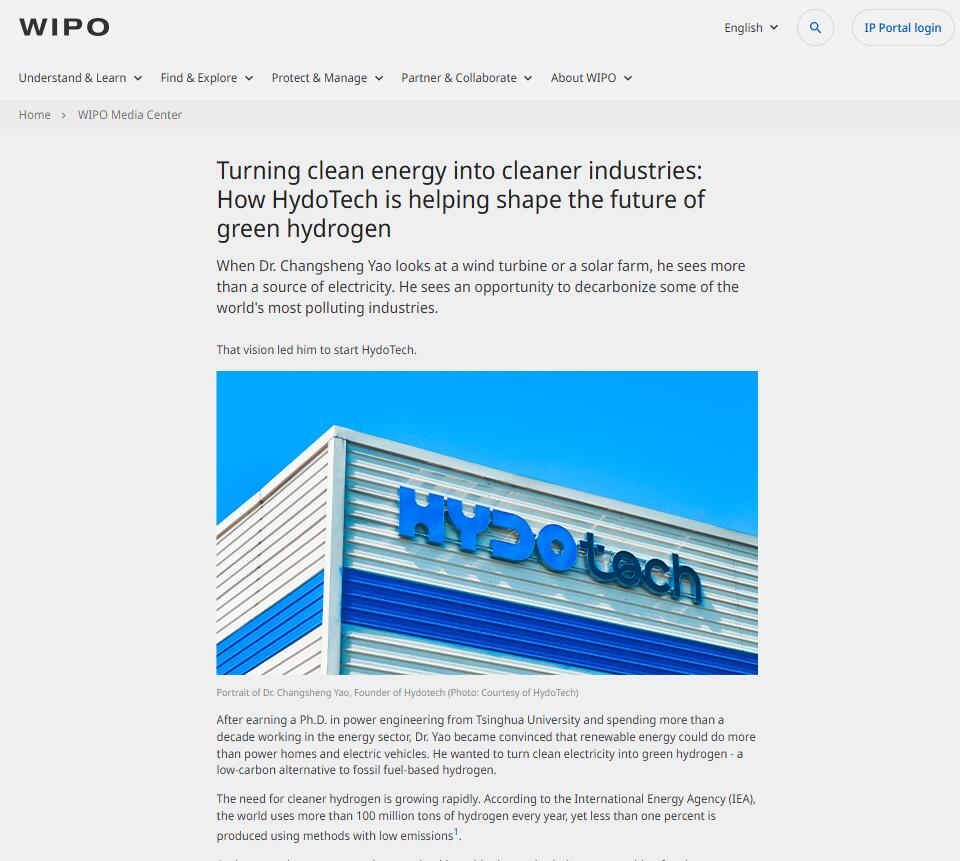Click the photo caption about Dr. Changsheng Yao

pos(397,693)
